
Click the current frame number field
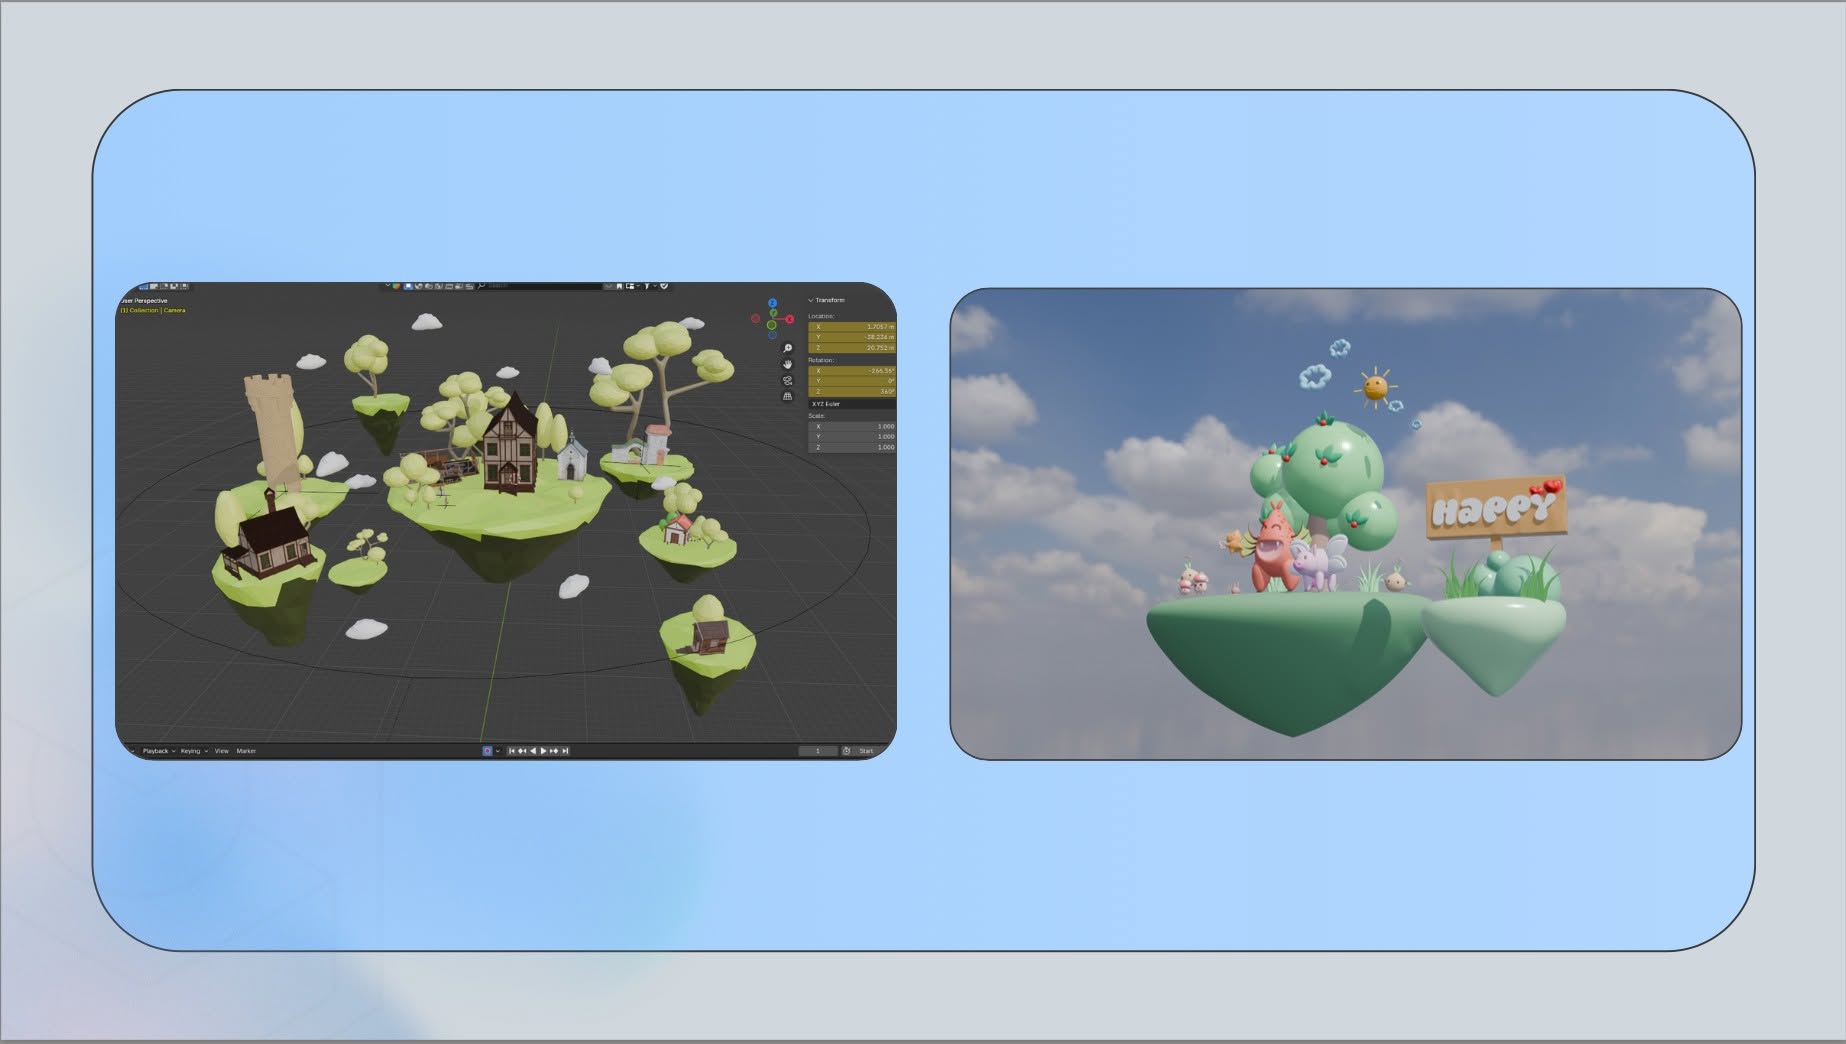click(x=817, y=751)
